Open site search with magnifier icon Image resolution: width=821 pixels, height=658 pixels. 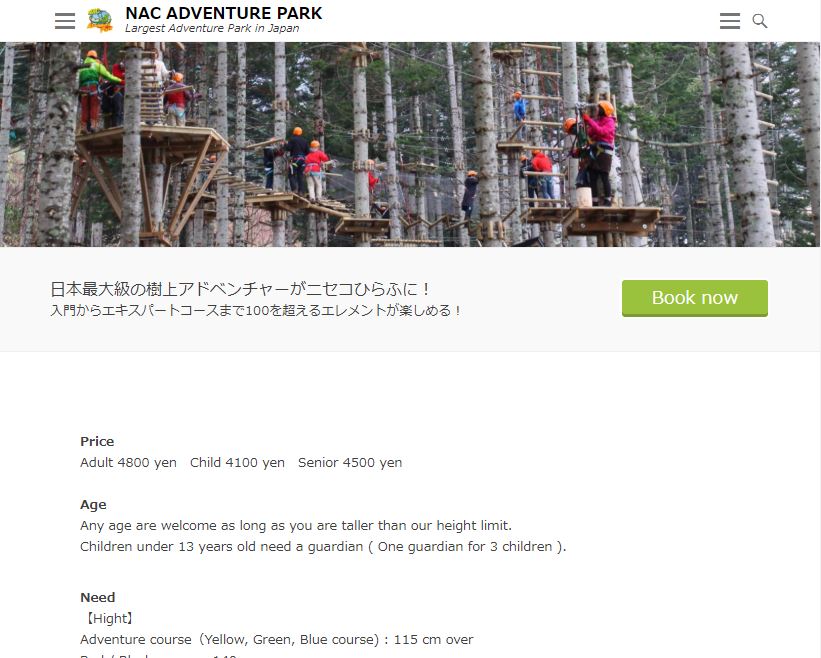coord(760,21)
